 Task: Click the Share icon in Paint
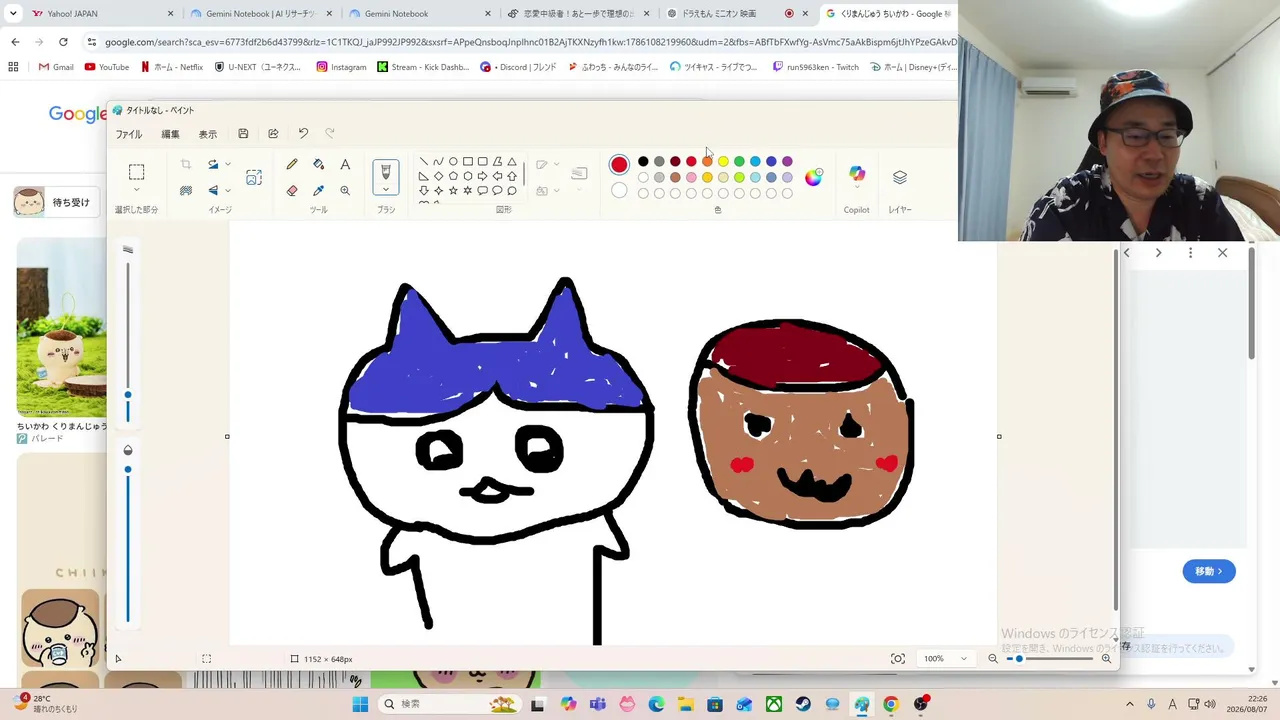point(273,134)
